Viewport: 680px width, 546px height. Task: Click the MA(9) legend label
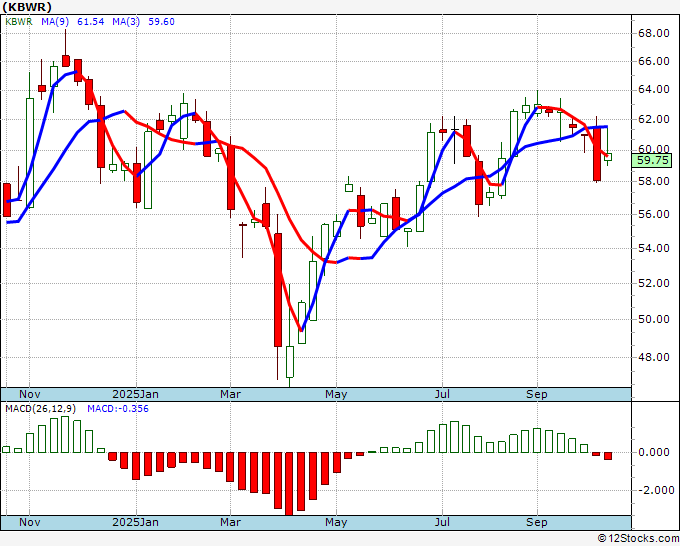pyautogui.click(x=55, y=22)
